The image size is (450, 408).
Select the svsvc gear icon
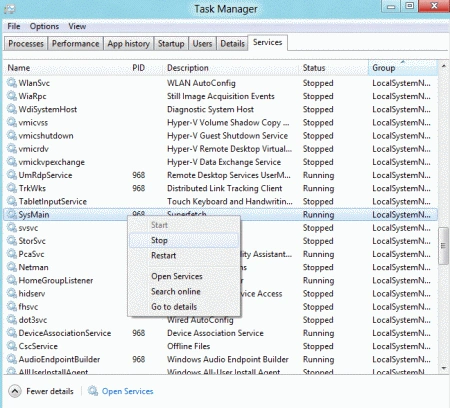(12, 228)
